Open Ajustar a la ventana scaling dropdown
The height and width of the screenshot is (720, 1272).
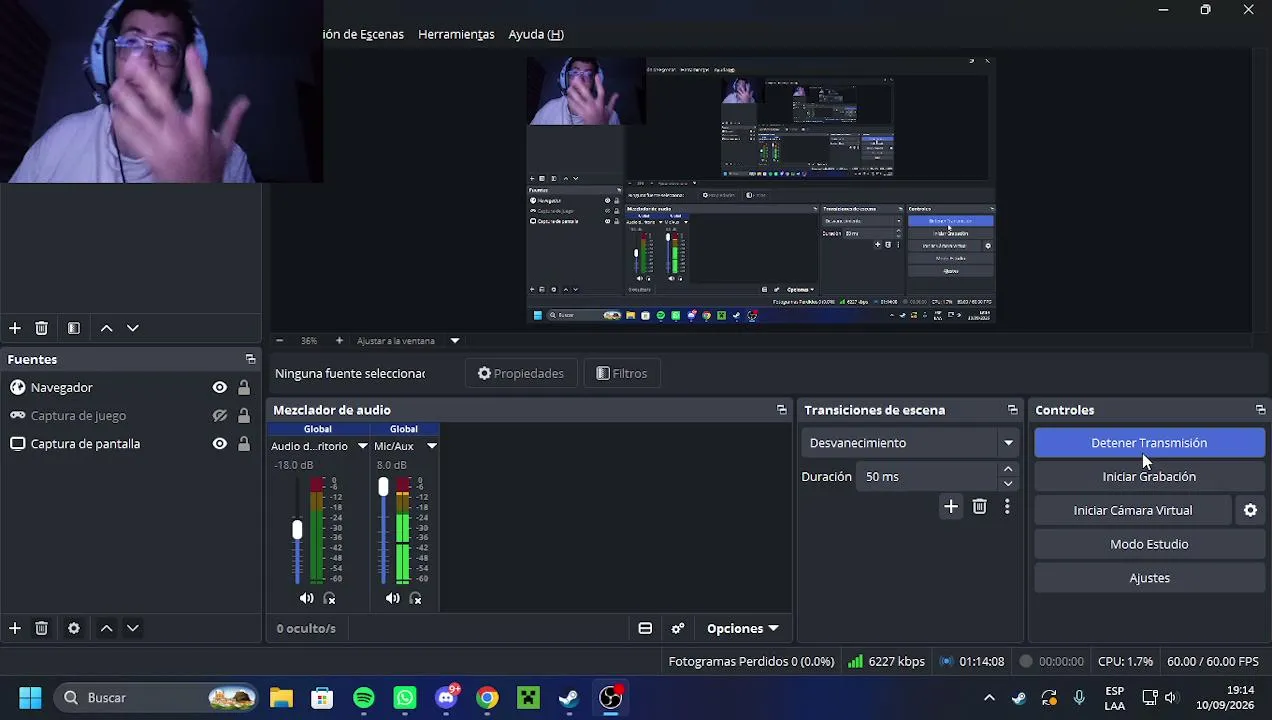pyautogui.click(x=454, y=341)
